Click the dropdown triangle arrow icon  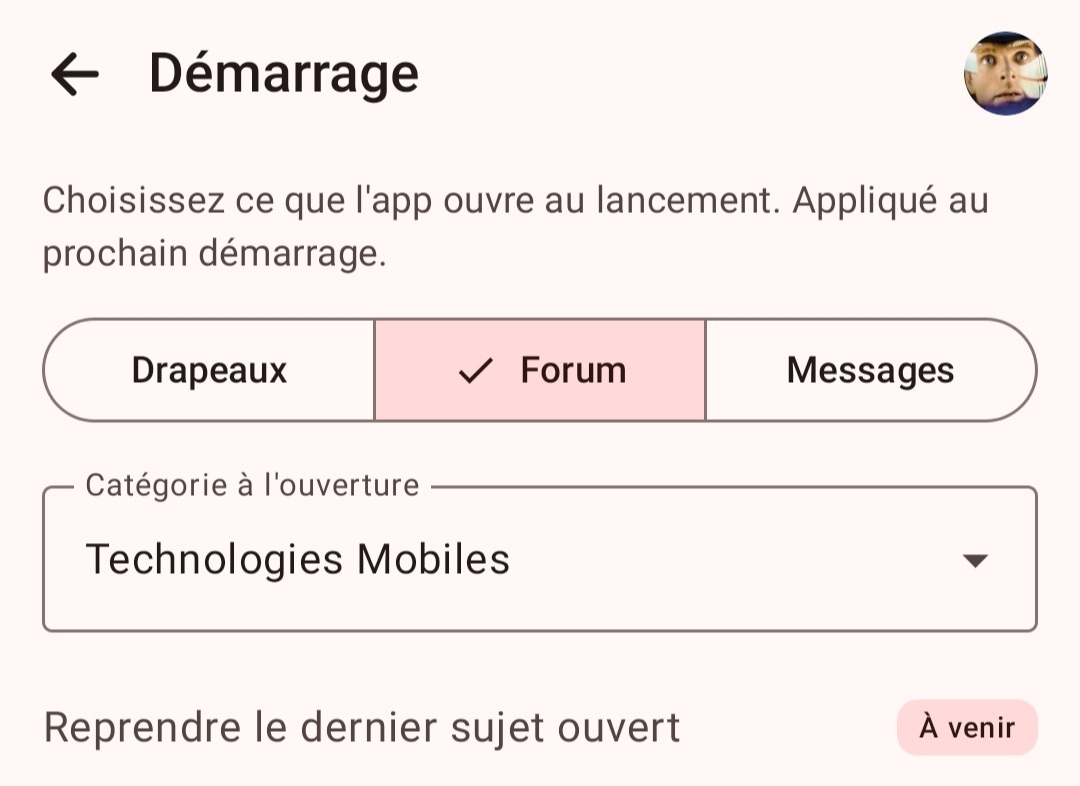(975, 560)
